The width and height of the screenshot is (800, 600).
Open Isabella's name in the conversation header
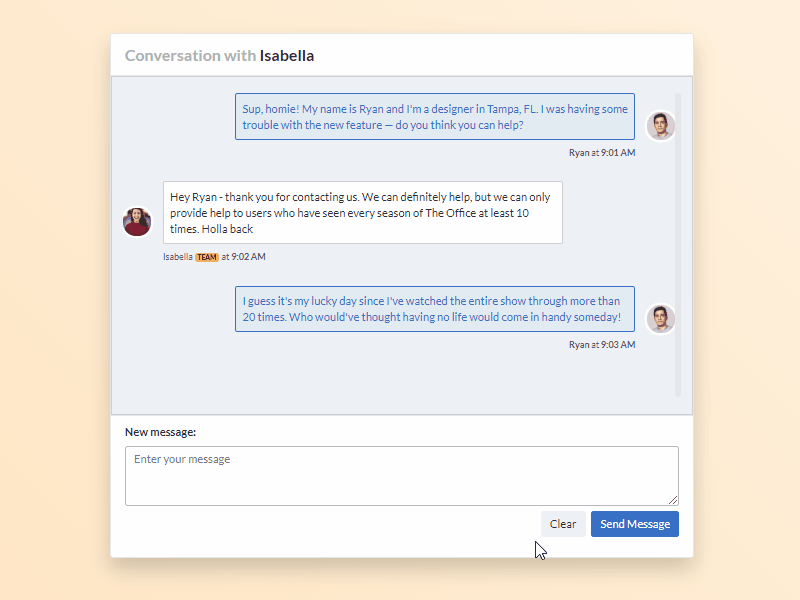coord(286,56)
